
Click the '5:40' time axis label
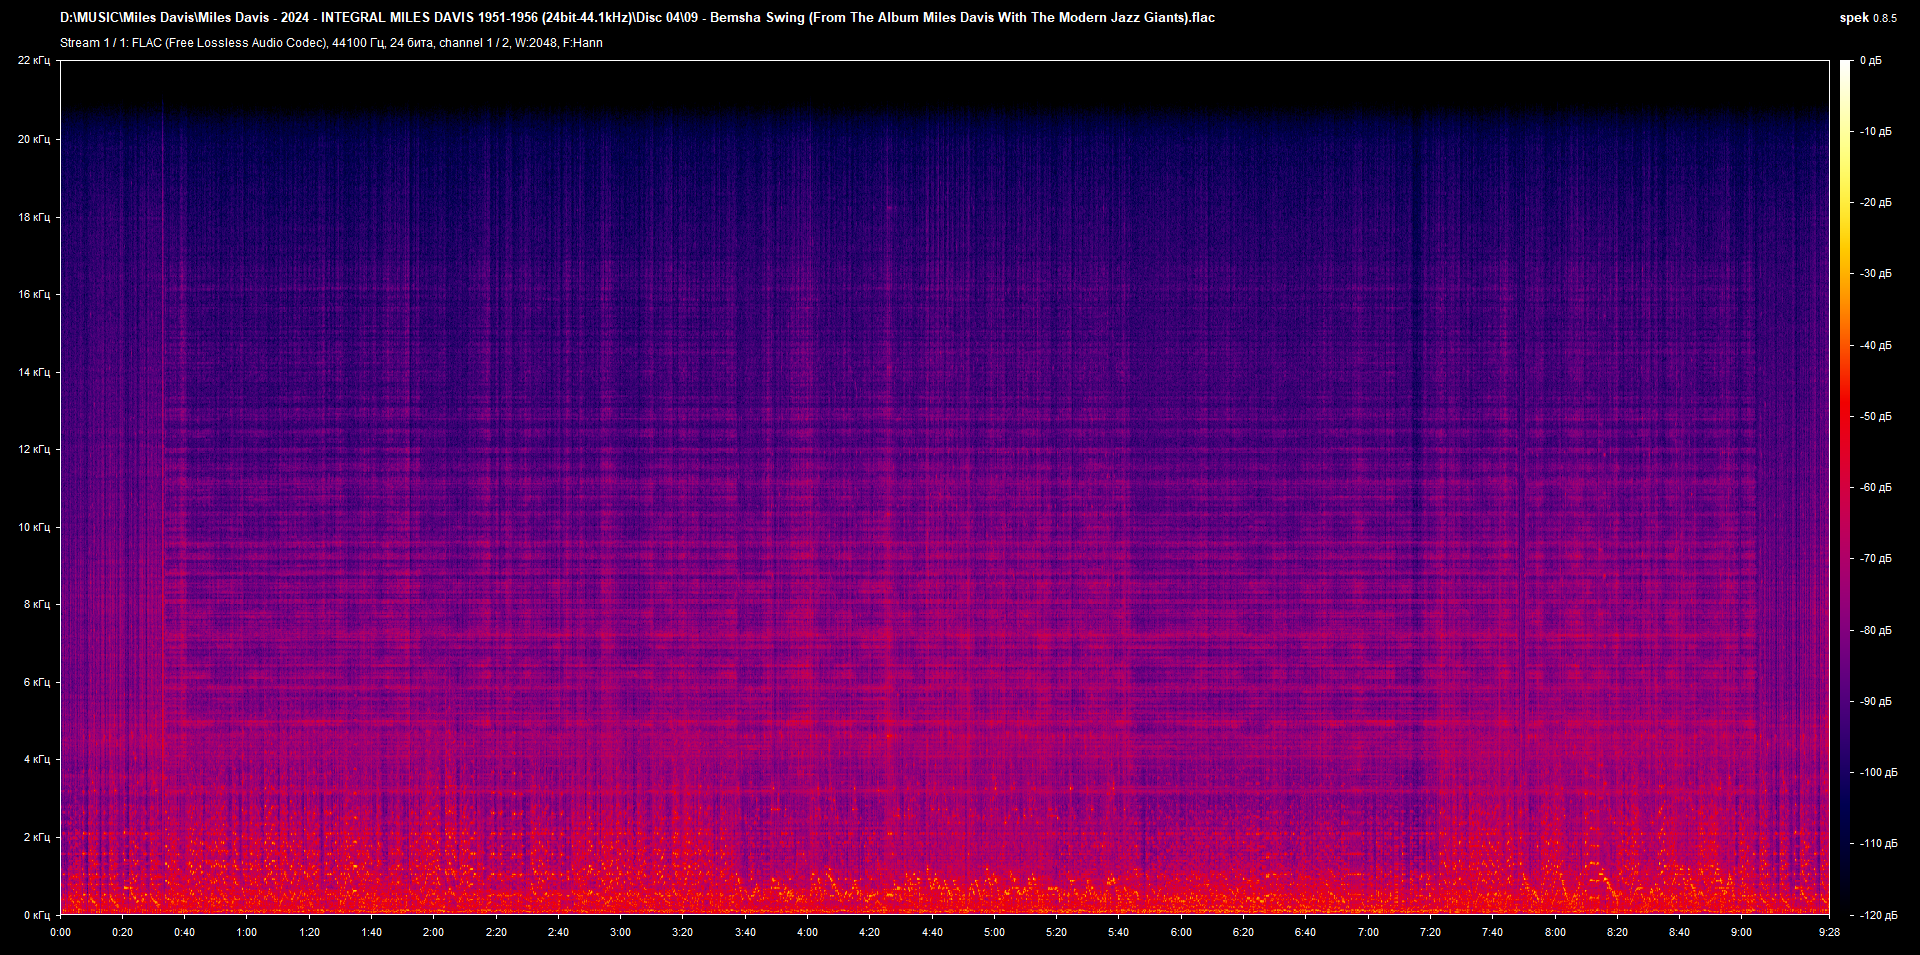pyautogui.click(x=1118, y=932)
